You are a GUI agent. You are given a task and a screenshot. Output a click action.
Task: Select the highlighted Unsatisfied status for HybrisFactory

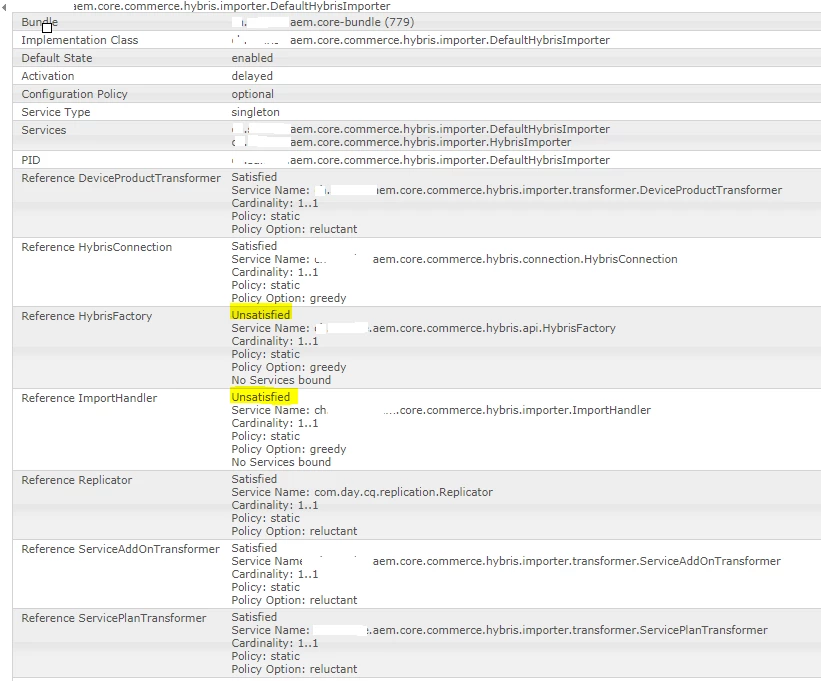261,315
